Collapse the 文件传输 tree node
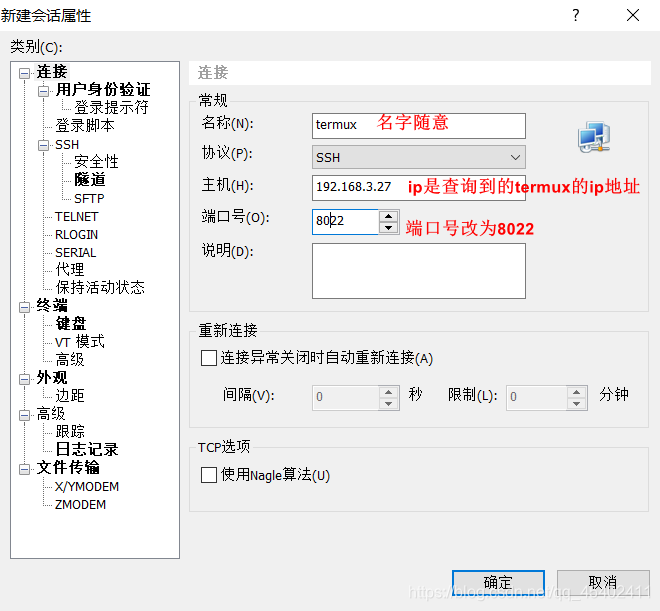This screenshot has width=660, height=611. coord(24,470)
